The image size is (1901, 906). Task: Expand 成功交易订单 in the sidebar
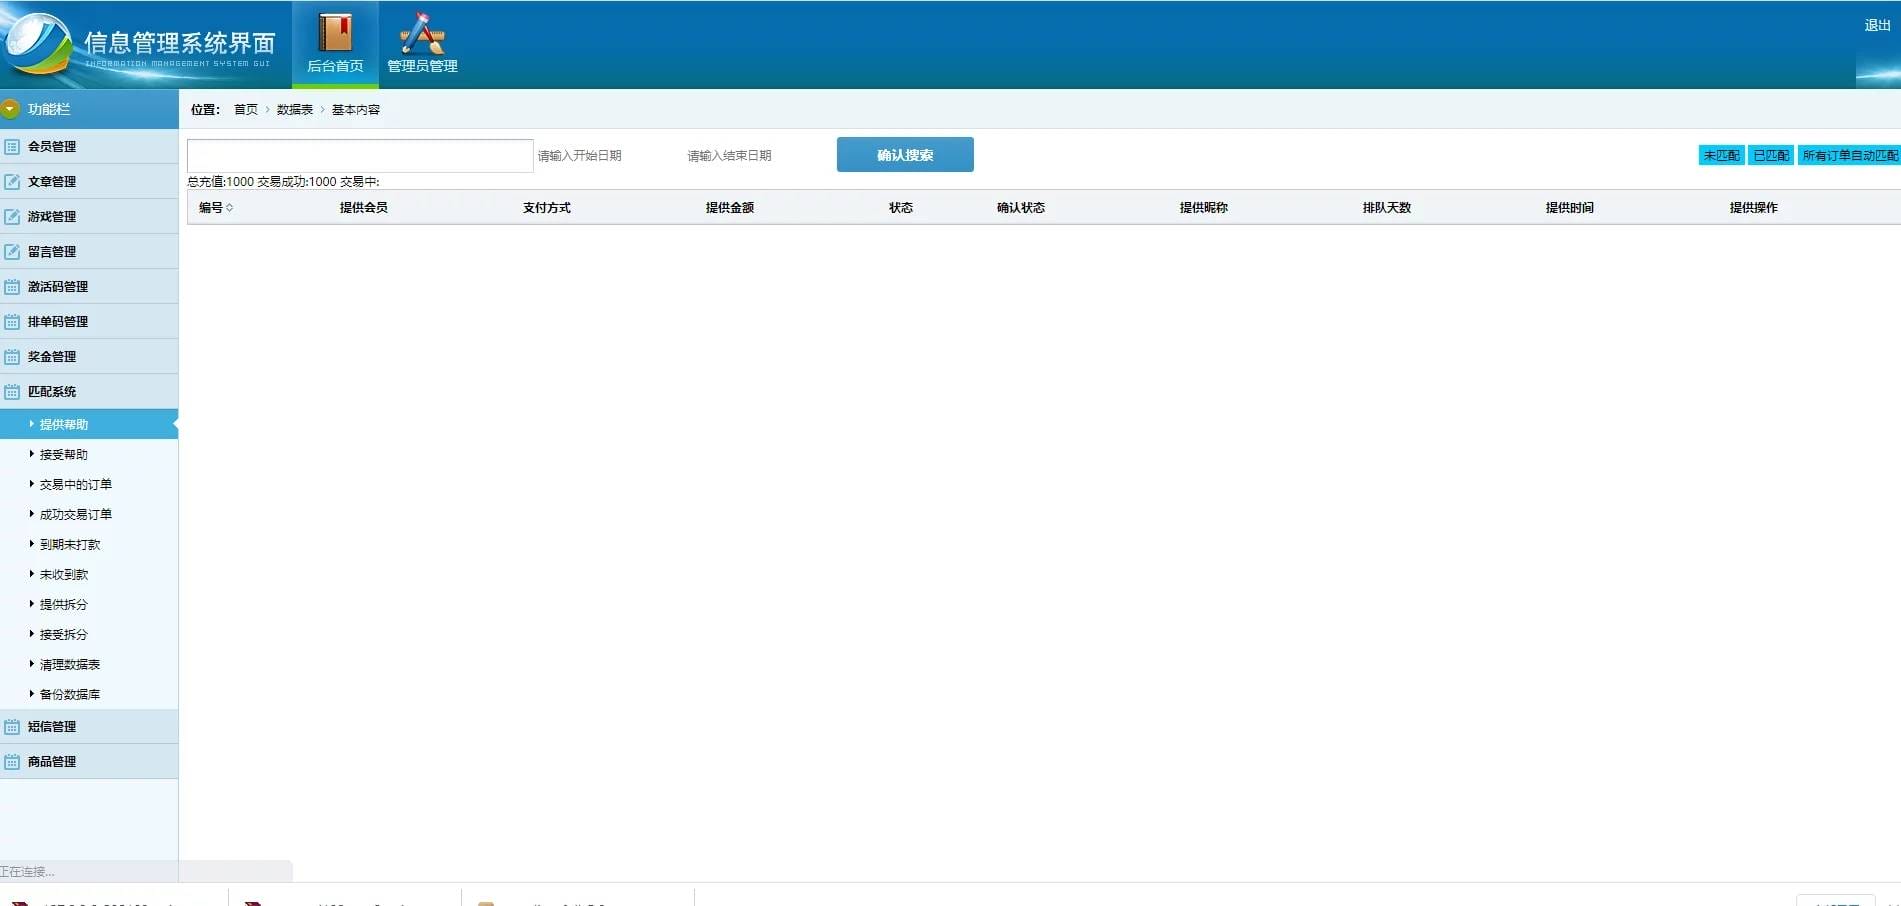point(75,513)
